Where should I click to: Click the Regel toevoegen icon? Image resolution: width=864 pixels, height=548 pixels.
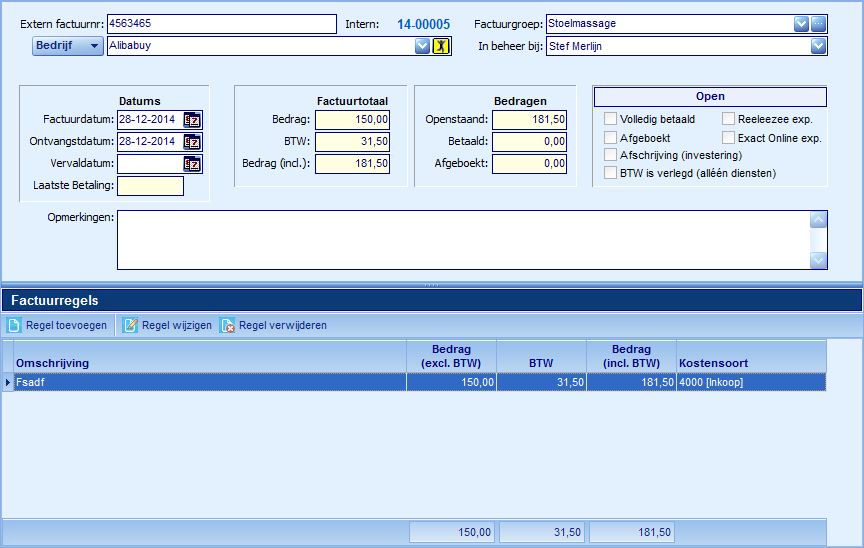pyautogui.click(x=14, y=325)
